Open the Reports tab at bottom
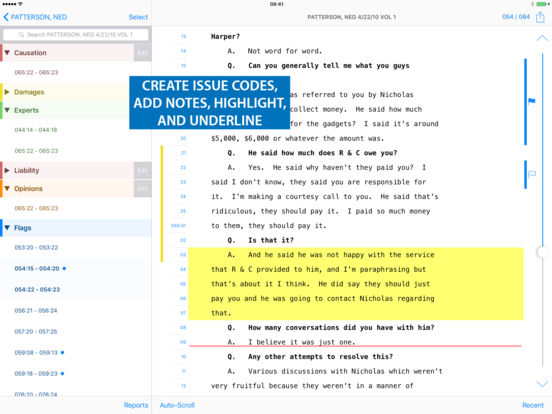The width and height of the screenshot is (552, 414). (136, 405)
